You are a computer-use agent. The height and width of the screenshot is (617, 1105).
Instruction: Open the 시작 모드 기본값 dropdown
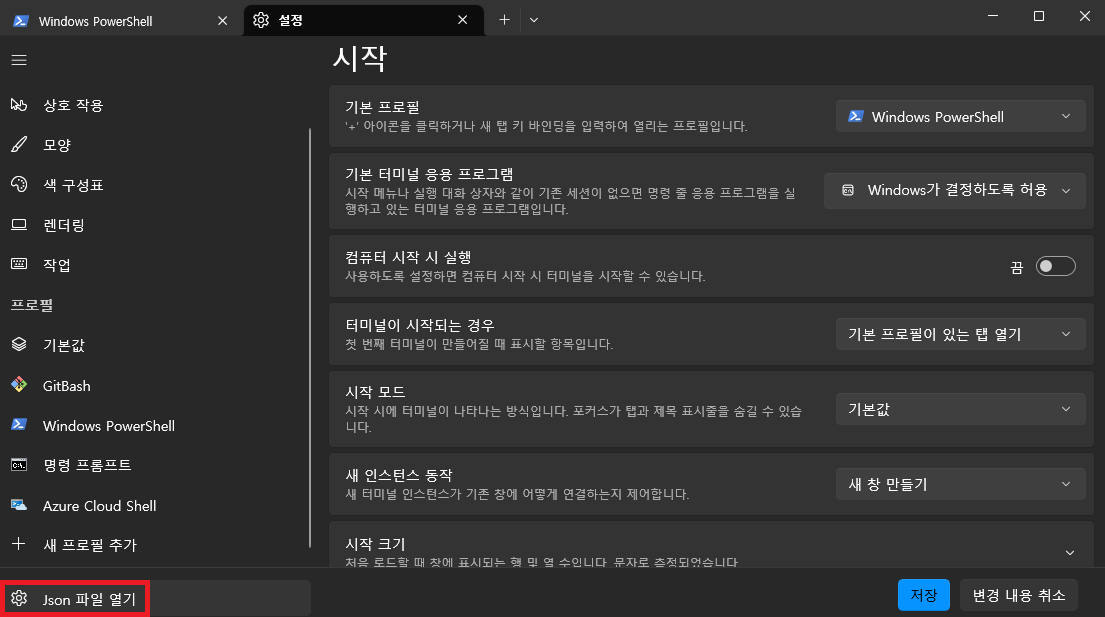(x=961, y=409)
